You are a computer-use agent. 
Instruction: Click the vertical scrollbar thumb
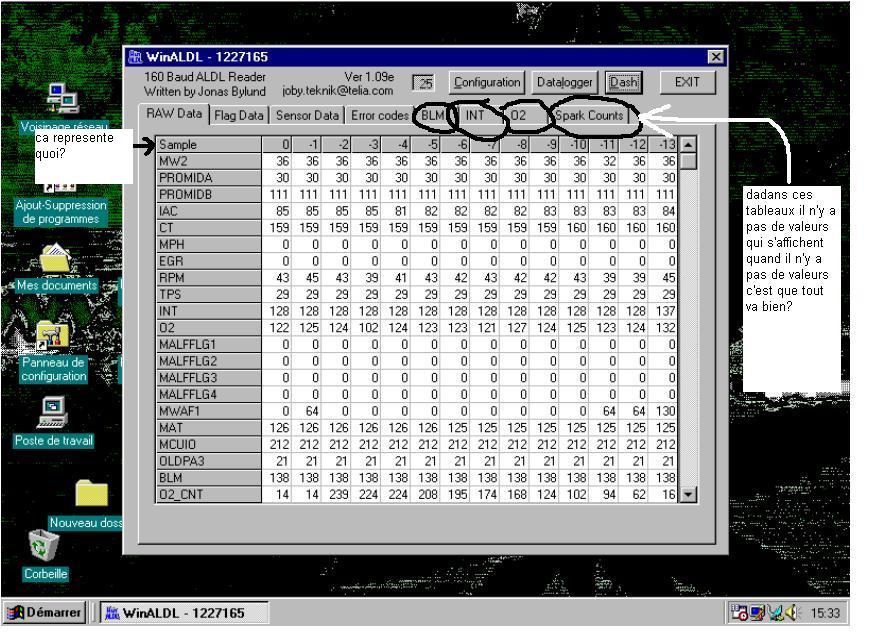click(x=688, y=161)
